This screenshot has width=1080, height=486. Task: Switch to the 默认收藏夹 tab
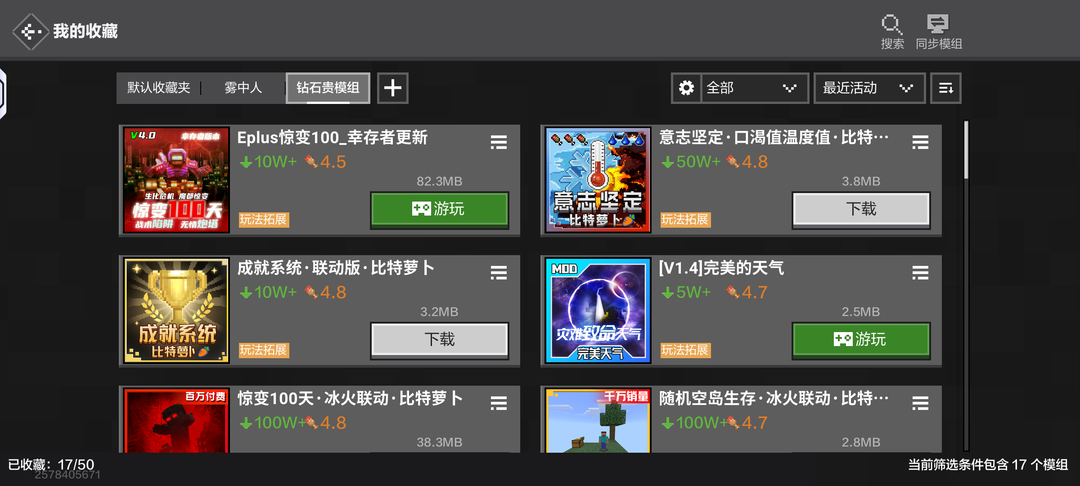158,88
